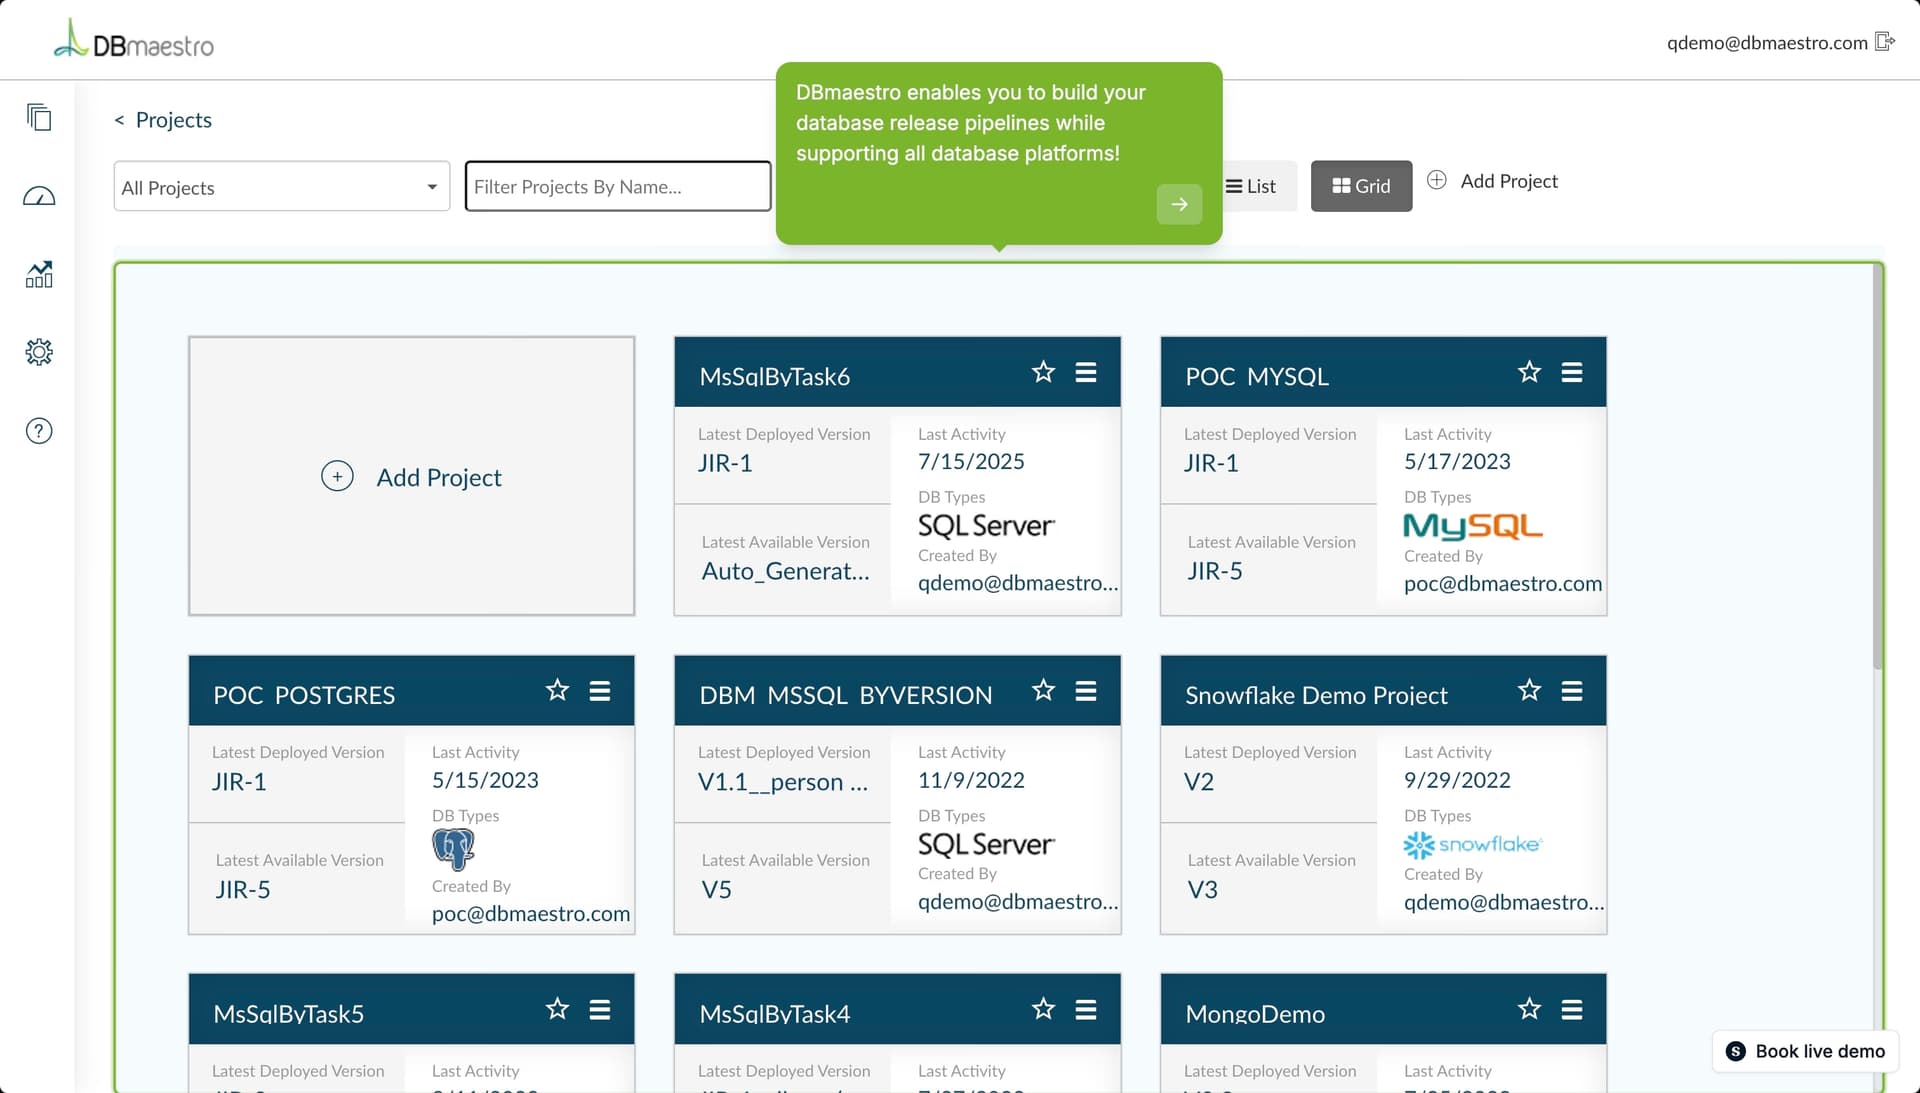This screenshot has height=1093, width=1920.
Task: Switch to Grid view
Action: (1361, 186)
